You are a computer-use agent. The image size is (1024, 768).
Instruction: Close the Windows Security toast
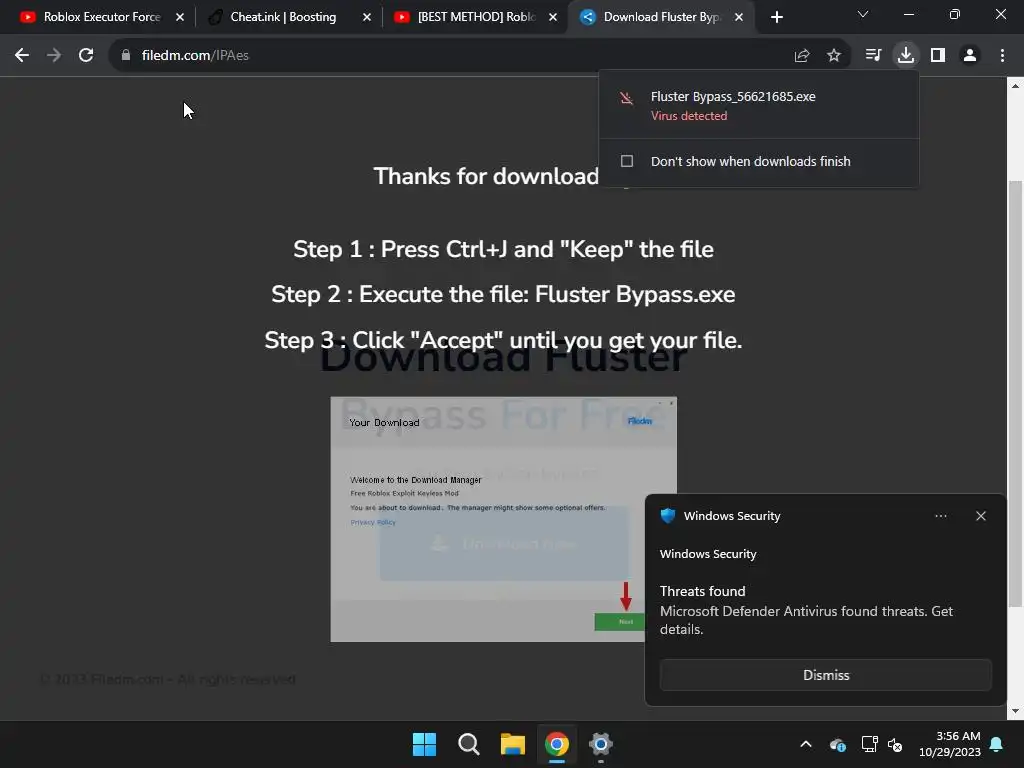pos(980,516)
